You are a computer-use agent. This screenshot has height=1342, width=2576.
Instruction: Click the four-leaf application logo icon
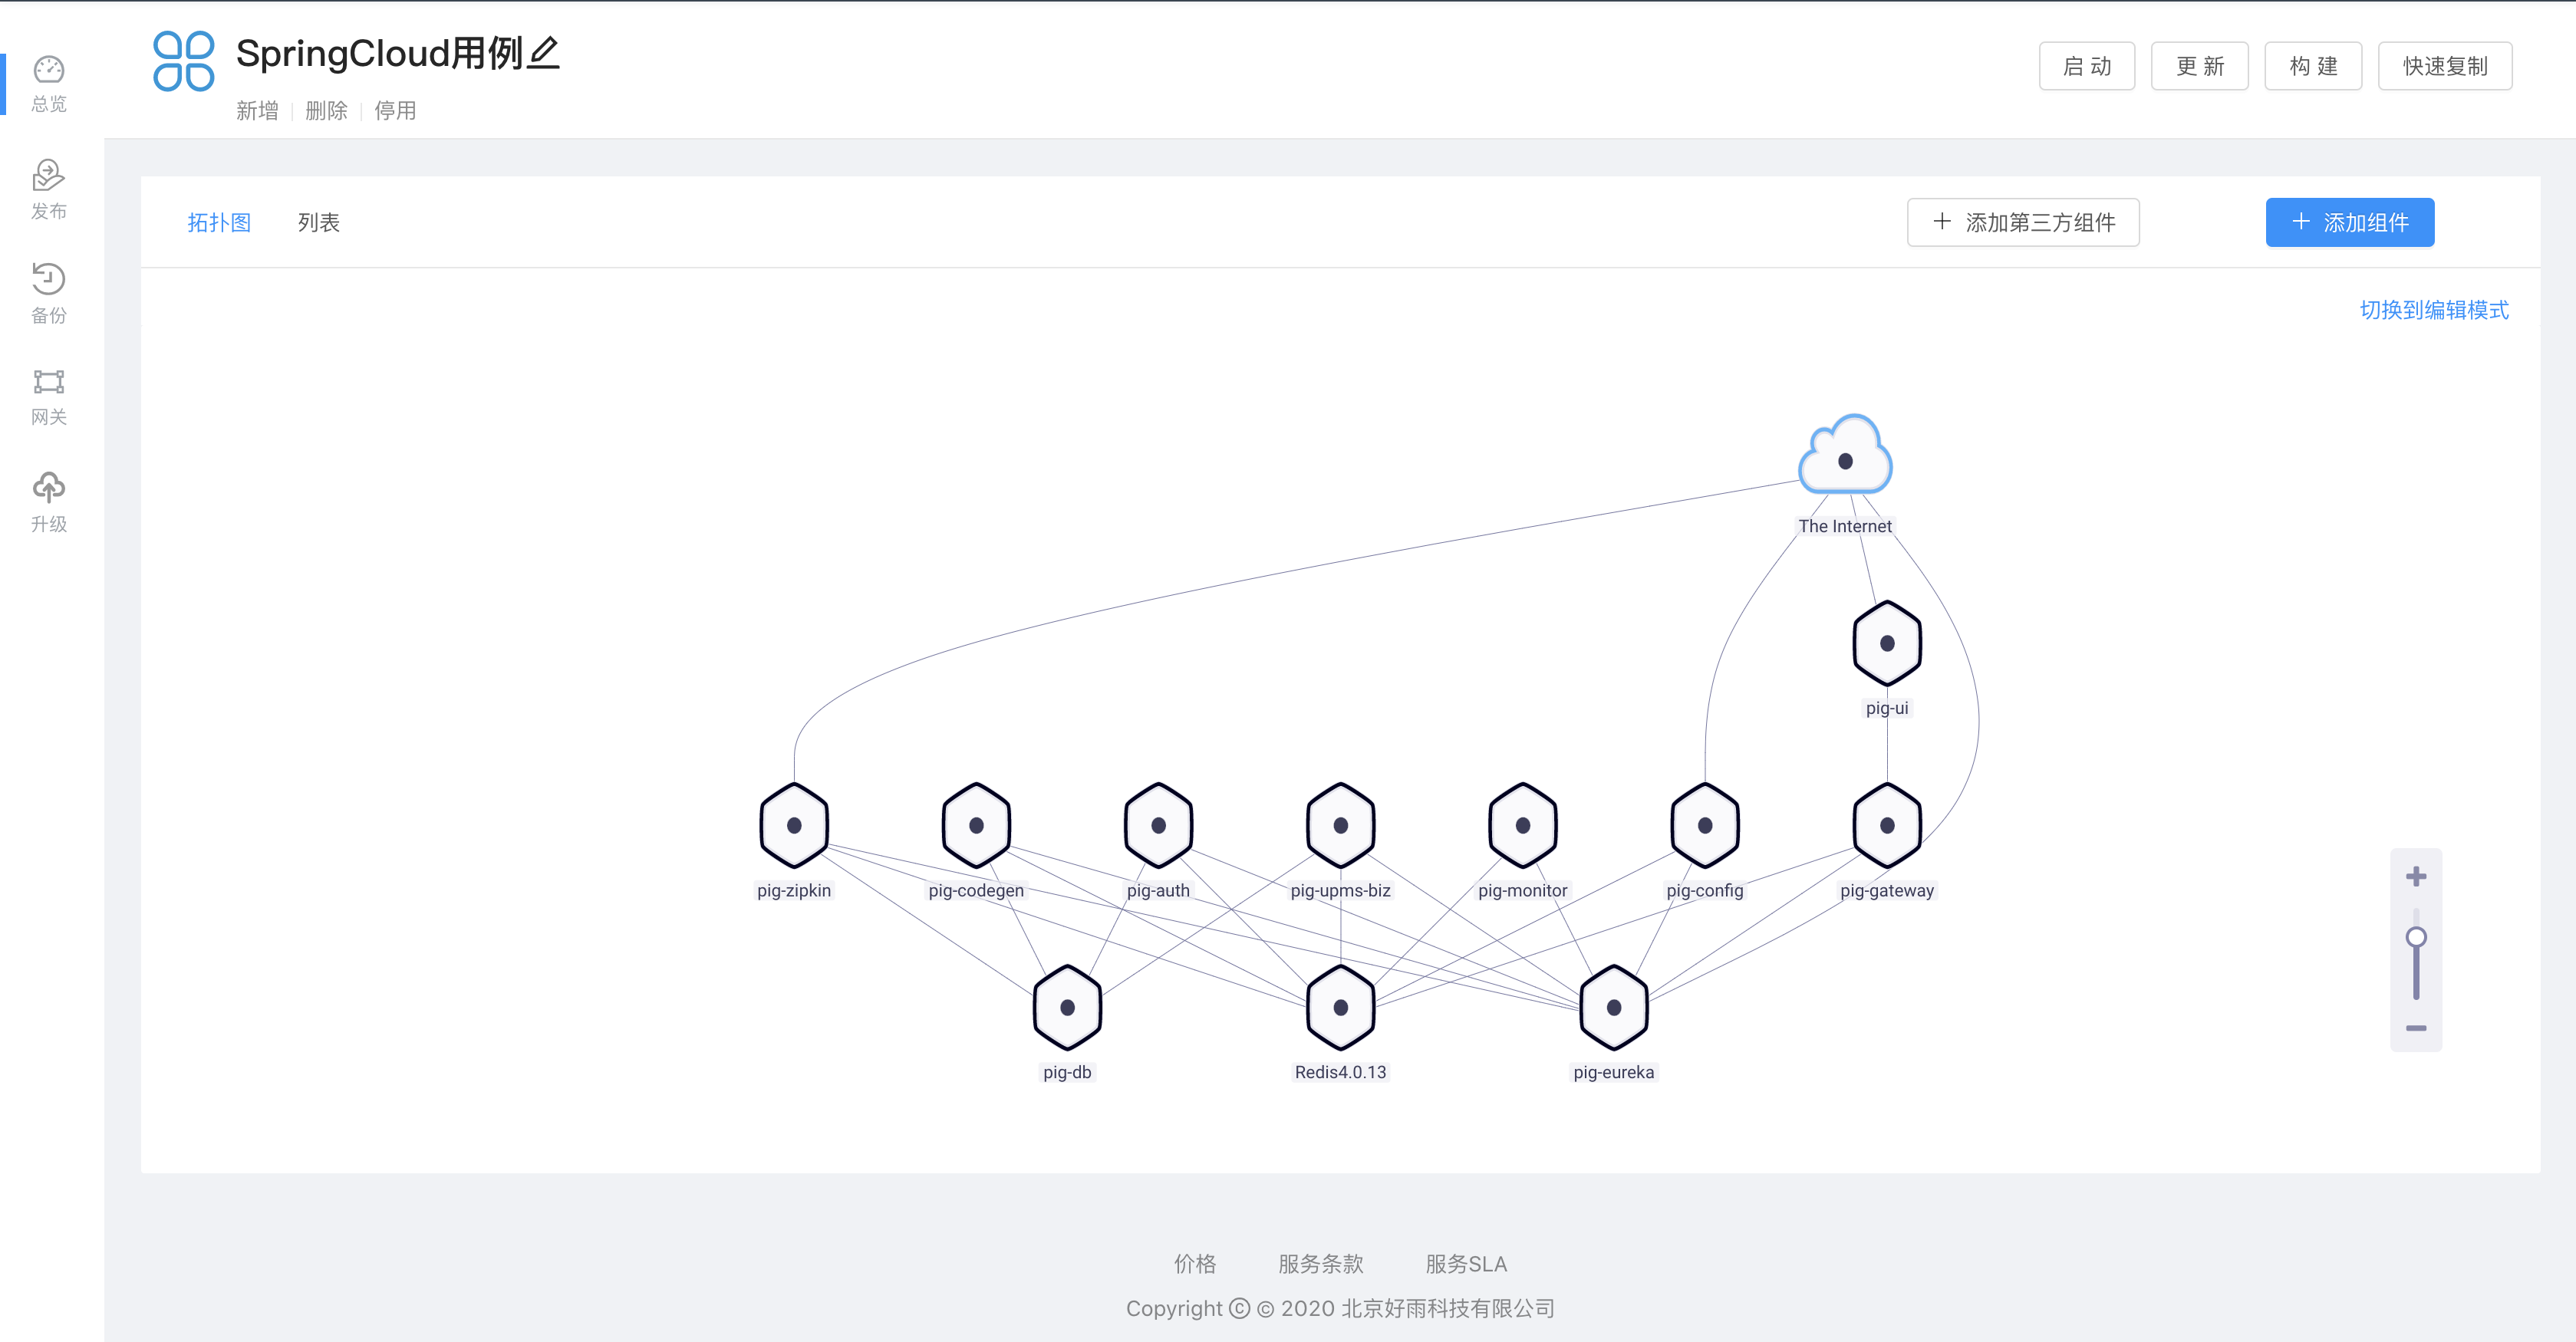pyautogui.click(x=183, y=61)
